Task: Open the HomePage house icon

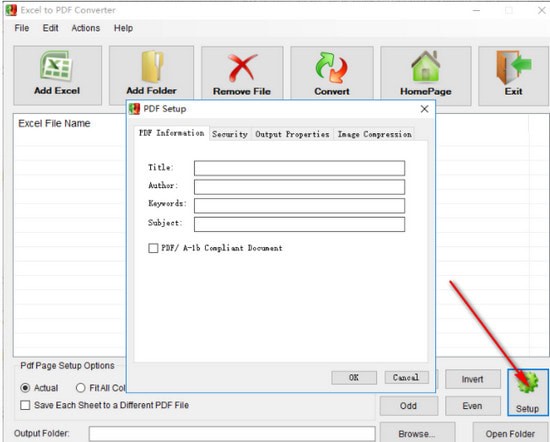Action: tap(425, 67)
